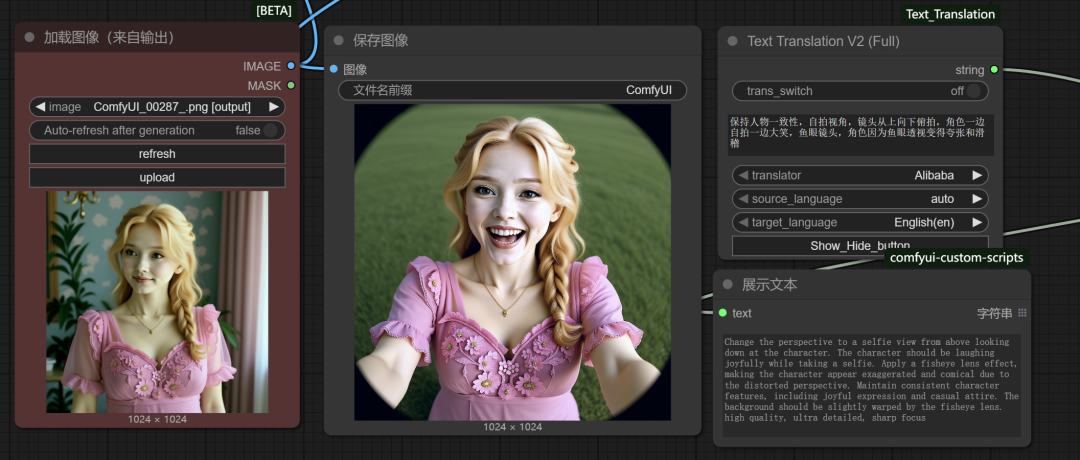This screenshot has height=460, width=1080.
Task: Click Text Translation V2 (Full) title
Action: point(823,41)
